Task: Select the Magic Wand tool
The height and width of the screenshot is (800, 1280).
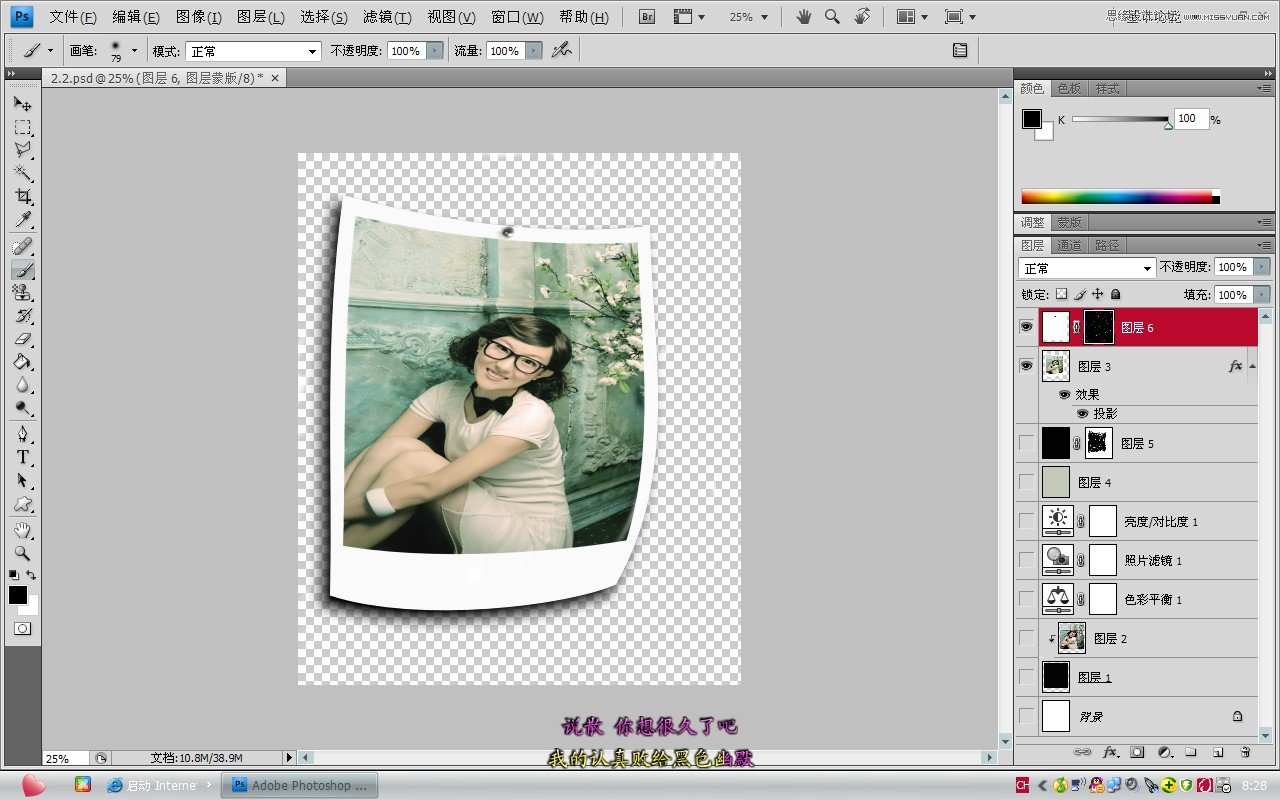Action: tap(22, 174)
